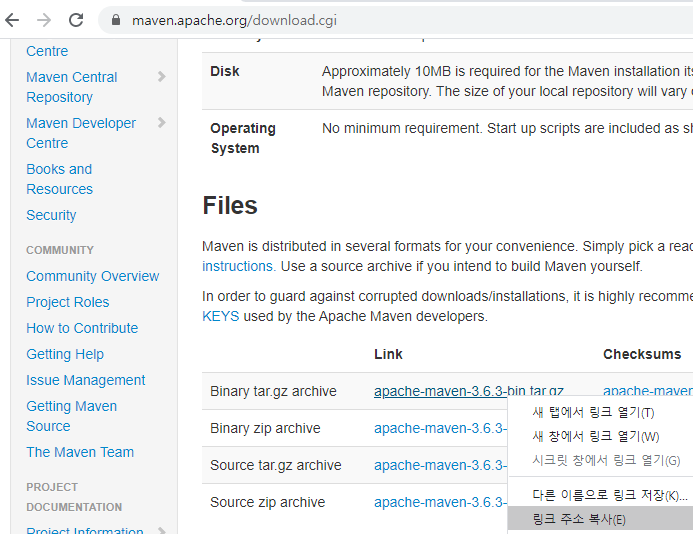Select 링크 주소 복사(E) to copy link address
693x534 pixels.
(601, 519)
